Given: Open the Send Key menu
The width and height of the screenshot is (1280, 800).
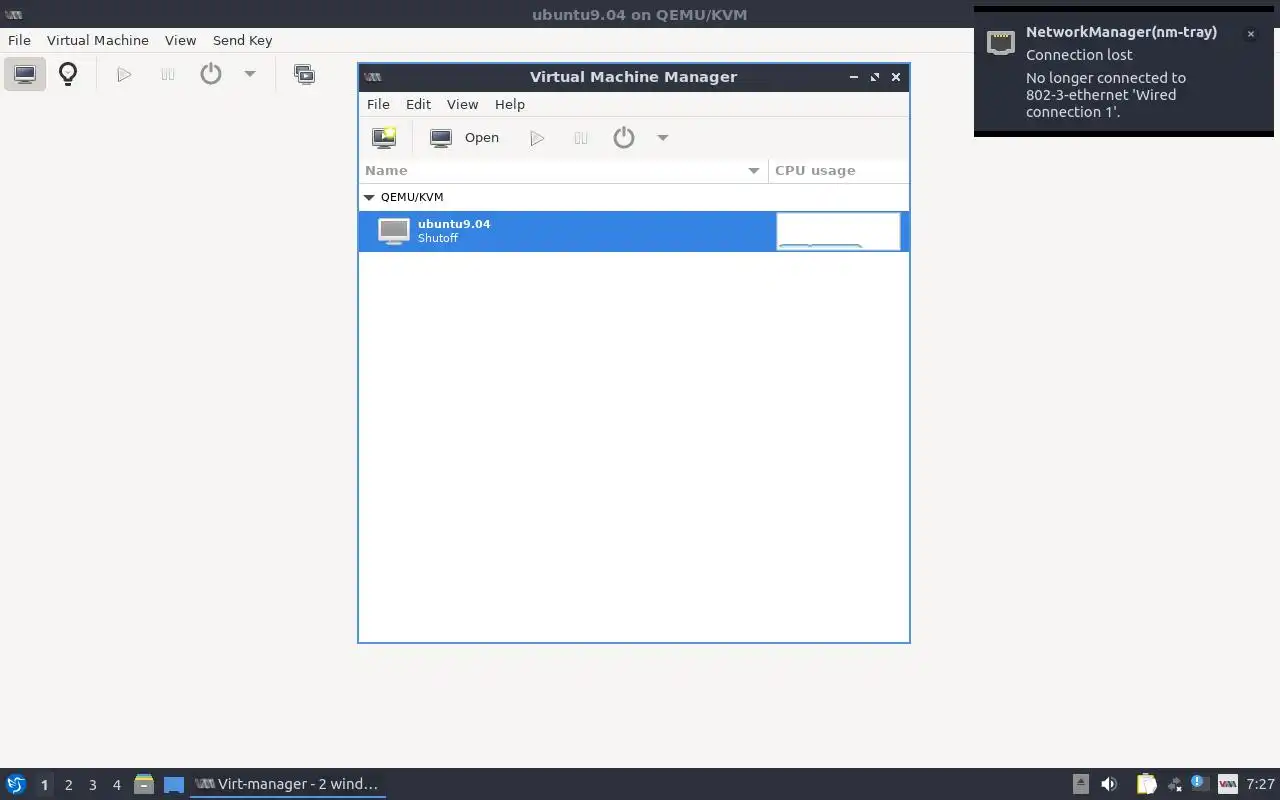Looking at the screenshot, I should (x=242, y=40).
